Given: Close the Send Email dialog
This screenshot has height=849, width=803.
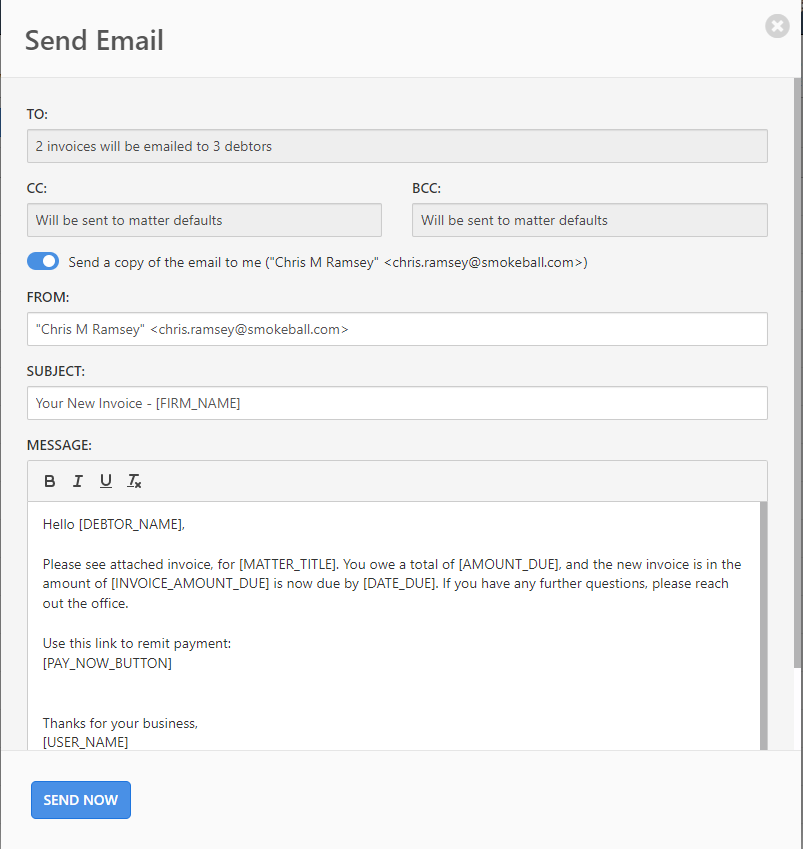Looking at the screenshot, I should (777, 26).
